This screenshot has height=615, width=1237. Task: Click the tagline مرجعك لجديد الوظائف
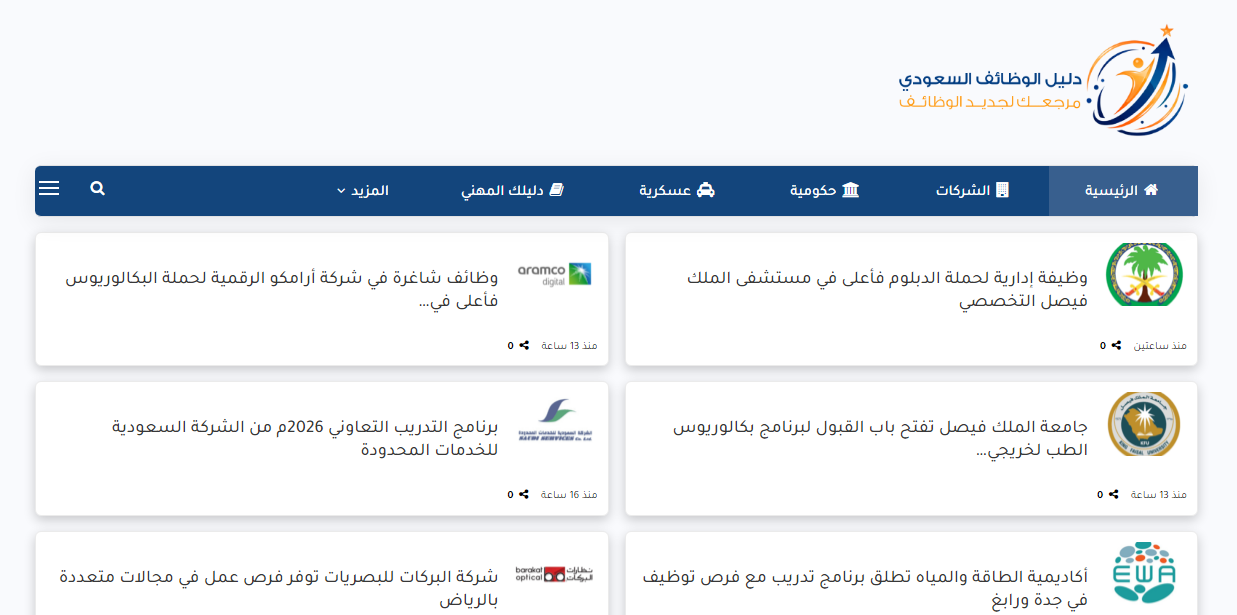(x=990, y=102)
